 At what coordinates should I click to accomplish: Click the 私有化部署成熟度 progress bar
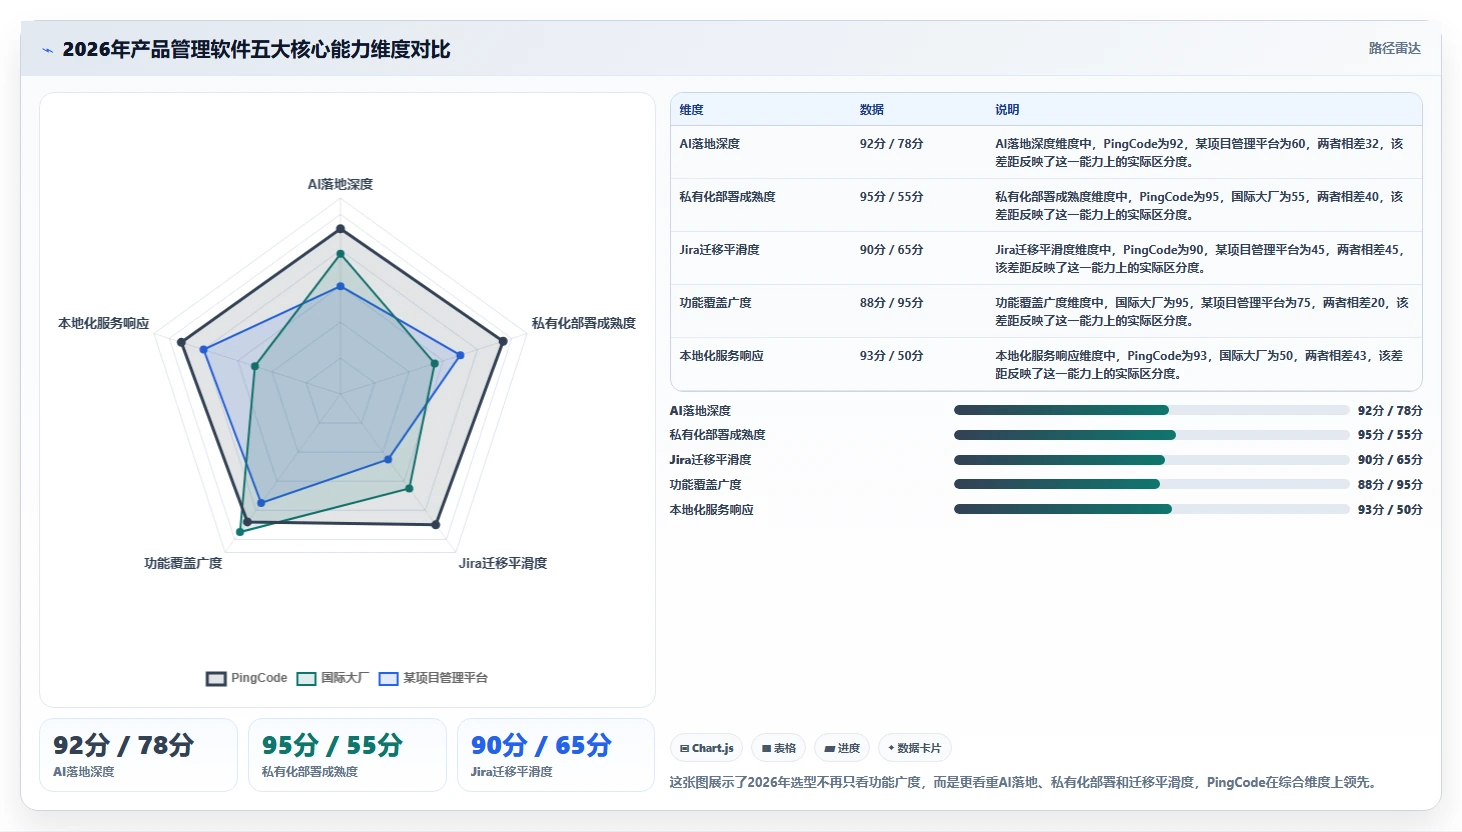1151,435
